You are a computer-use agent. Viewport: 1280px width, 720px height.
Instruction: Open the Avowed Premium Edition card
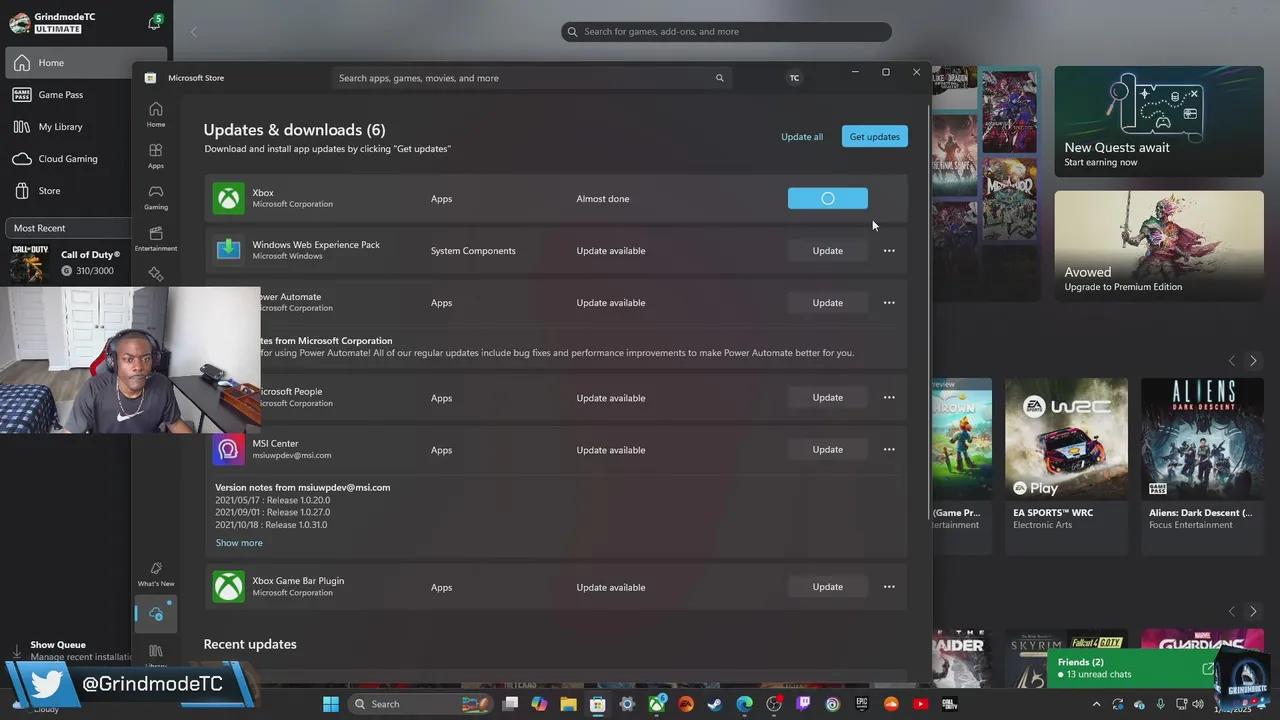tap(1159, 246)
